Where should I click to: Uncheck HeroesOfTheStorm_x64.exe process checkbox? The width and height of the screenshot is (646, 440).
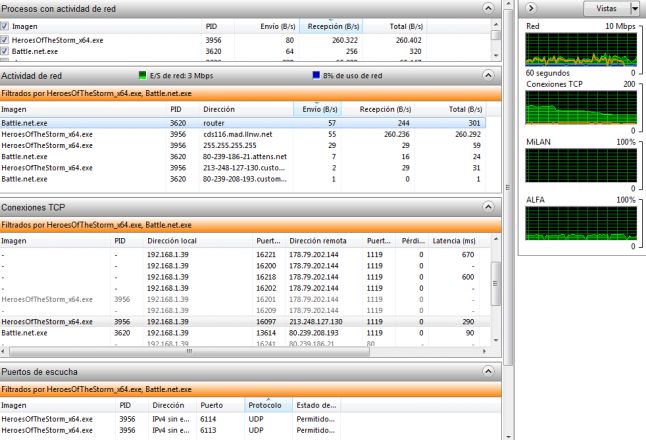point(5,40)
